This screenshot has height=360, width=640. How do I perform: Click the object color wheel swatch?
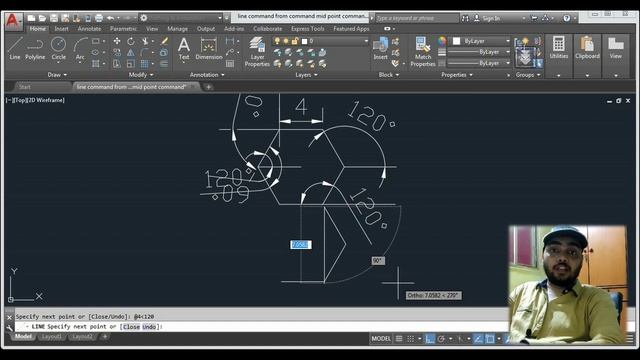point(442,41)
